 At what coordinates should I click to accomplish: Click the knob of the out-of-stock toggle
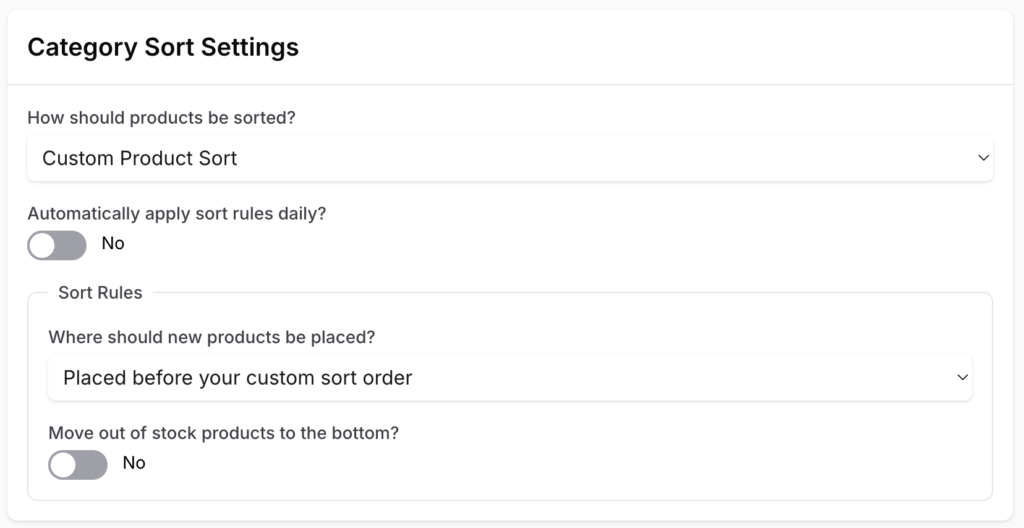63,464
